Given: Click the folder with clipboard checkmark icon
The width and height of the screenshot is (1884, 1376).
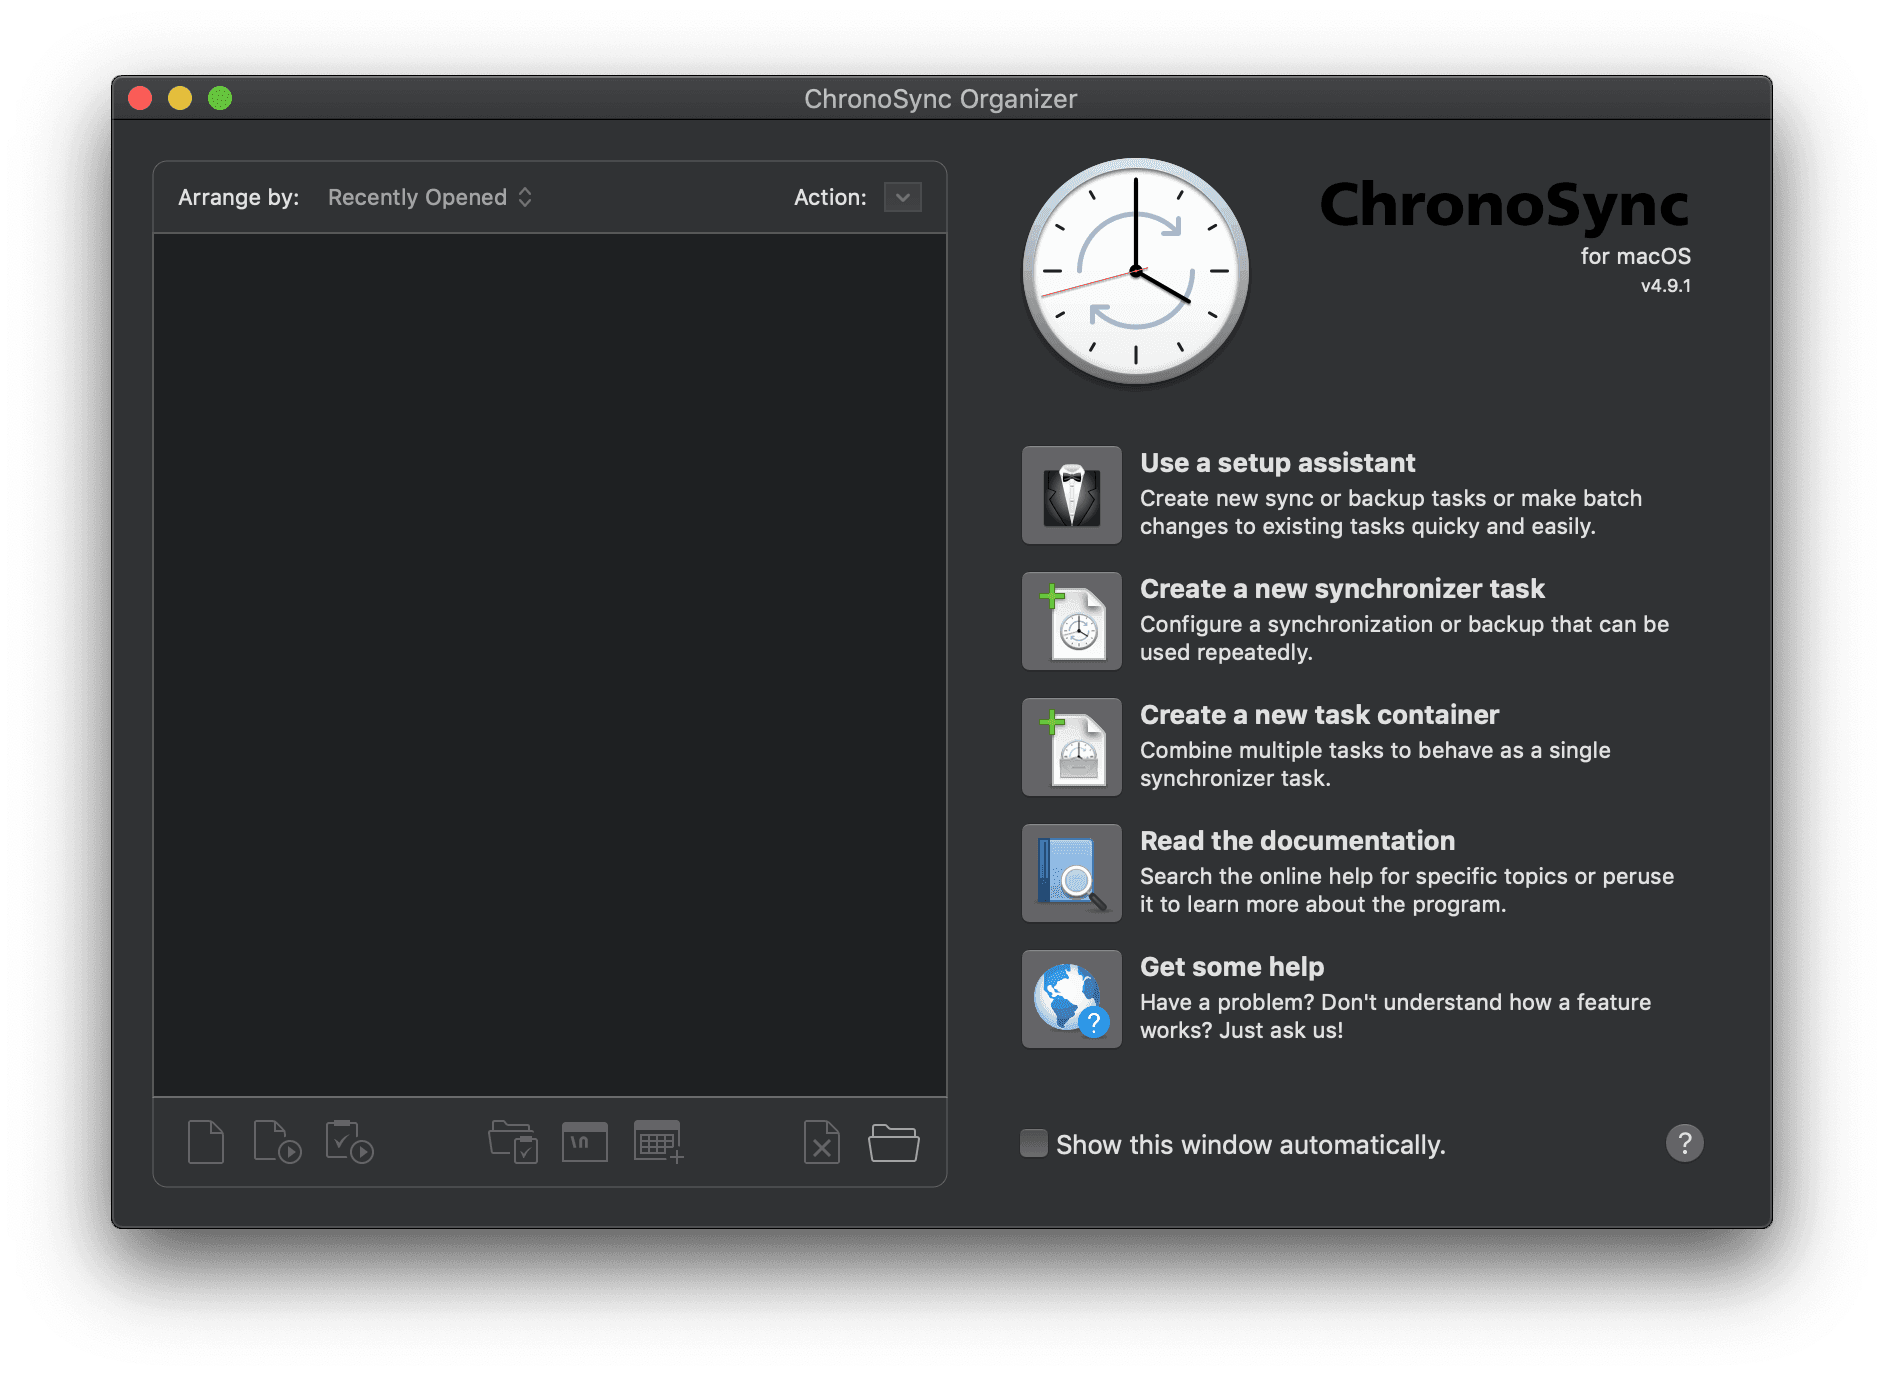Looking at the screenshot, I should (x=513, y=1142).
